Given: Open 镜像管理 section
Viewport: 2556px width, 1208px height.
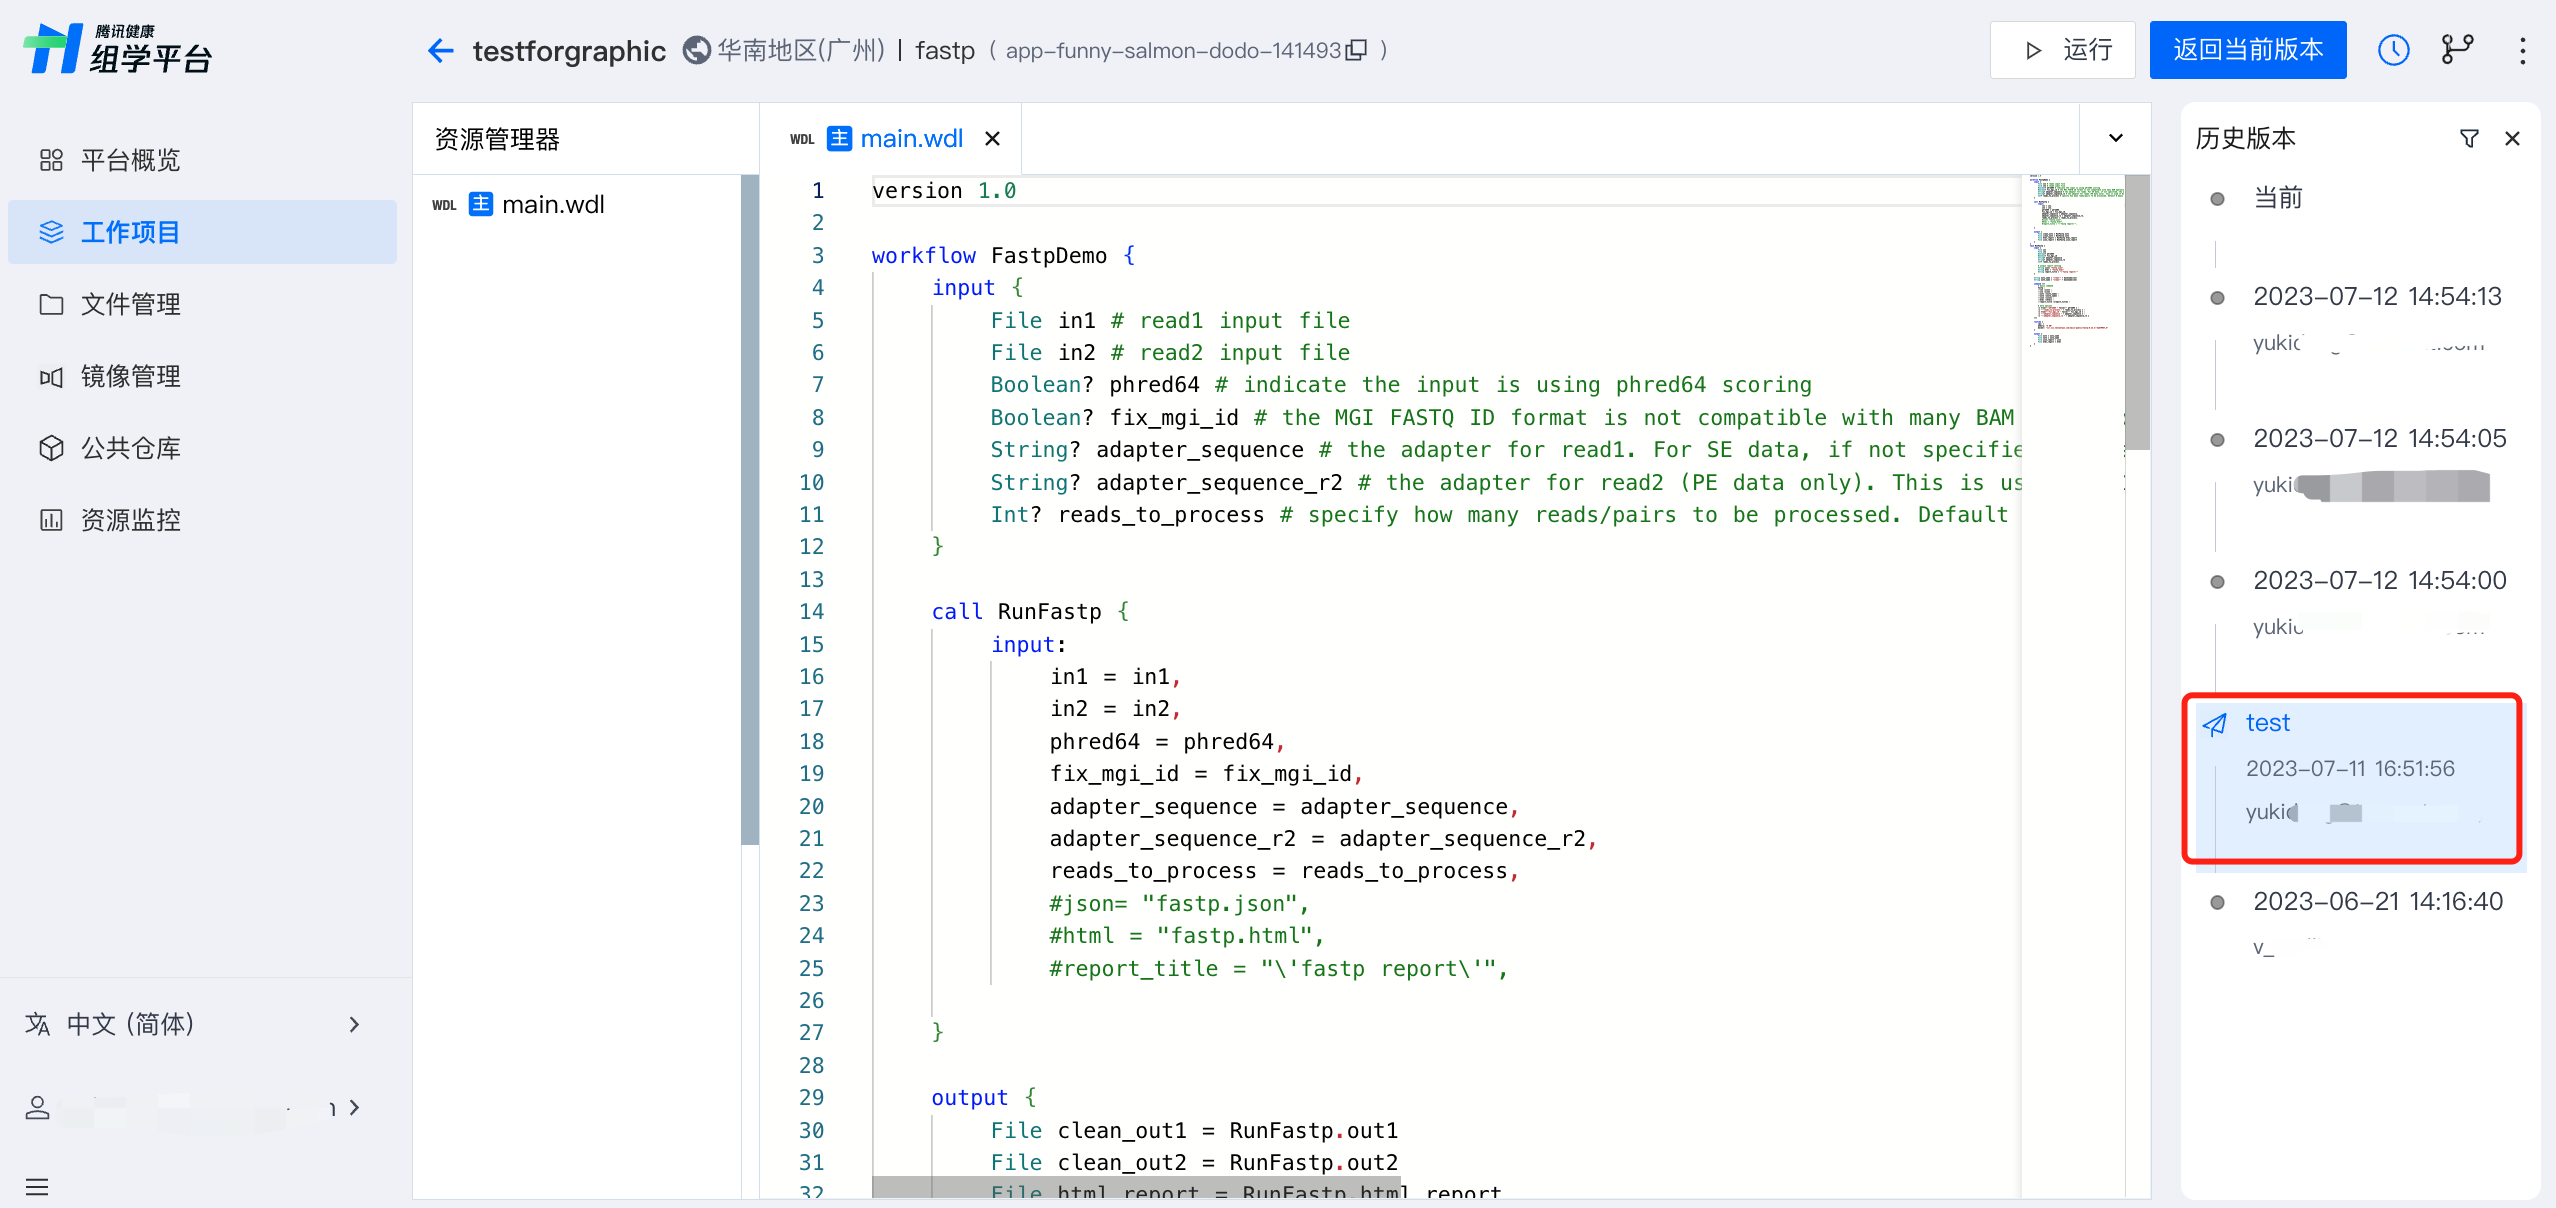Looking at the screenshot, I should (130, 376).
